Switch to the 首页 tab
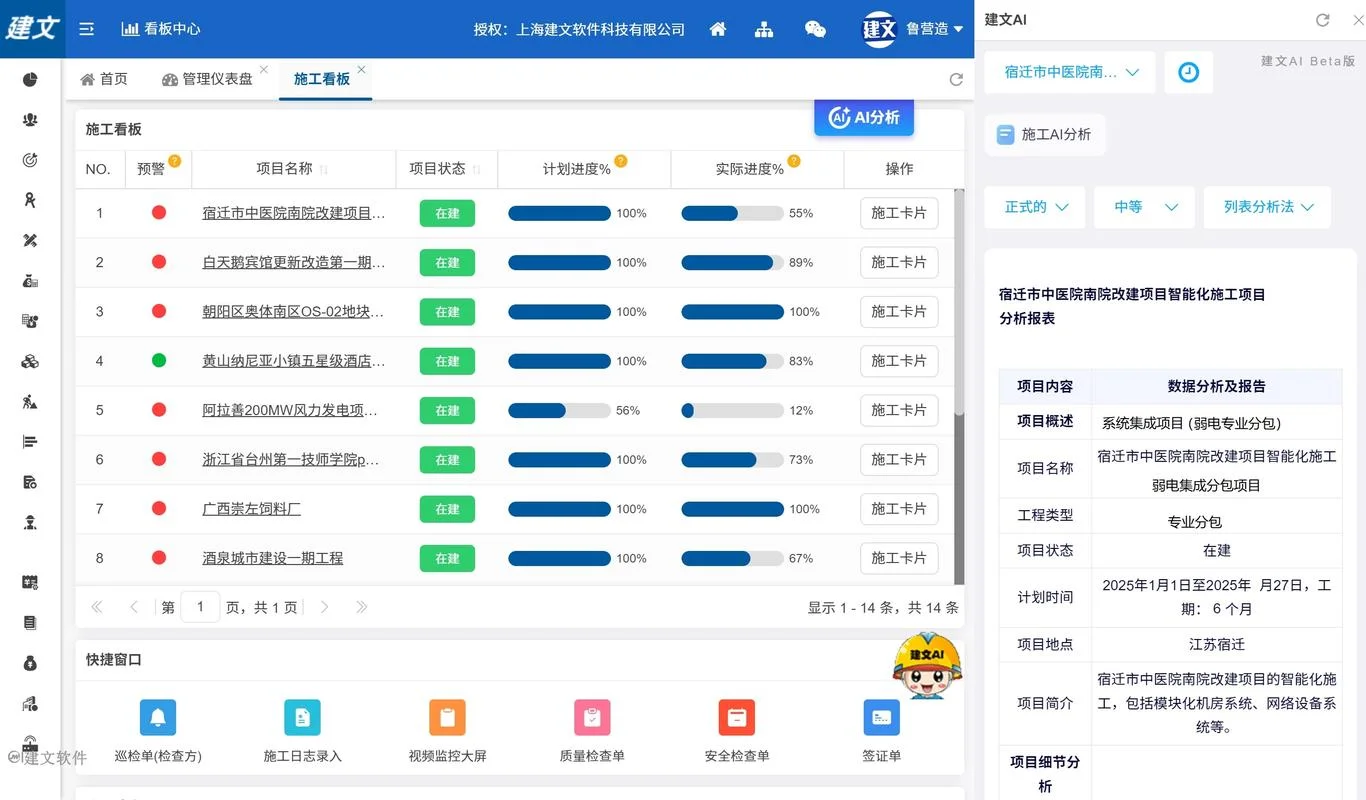Screen dimensions: 1366x800 (104, 79)
